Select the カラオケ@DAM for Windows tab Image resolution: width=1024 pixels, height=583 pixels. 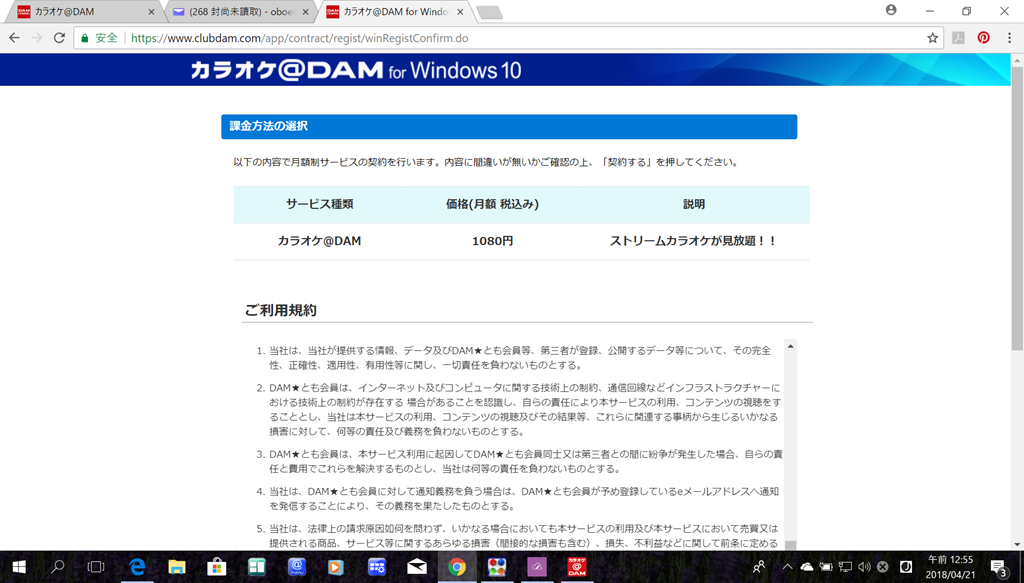click(x=394, y=12)
